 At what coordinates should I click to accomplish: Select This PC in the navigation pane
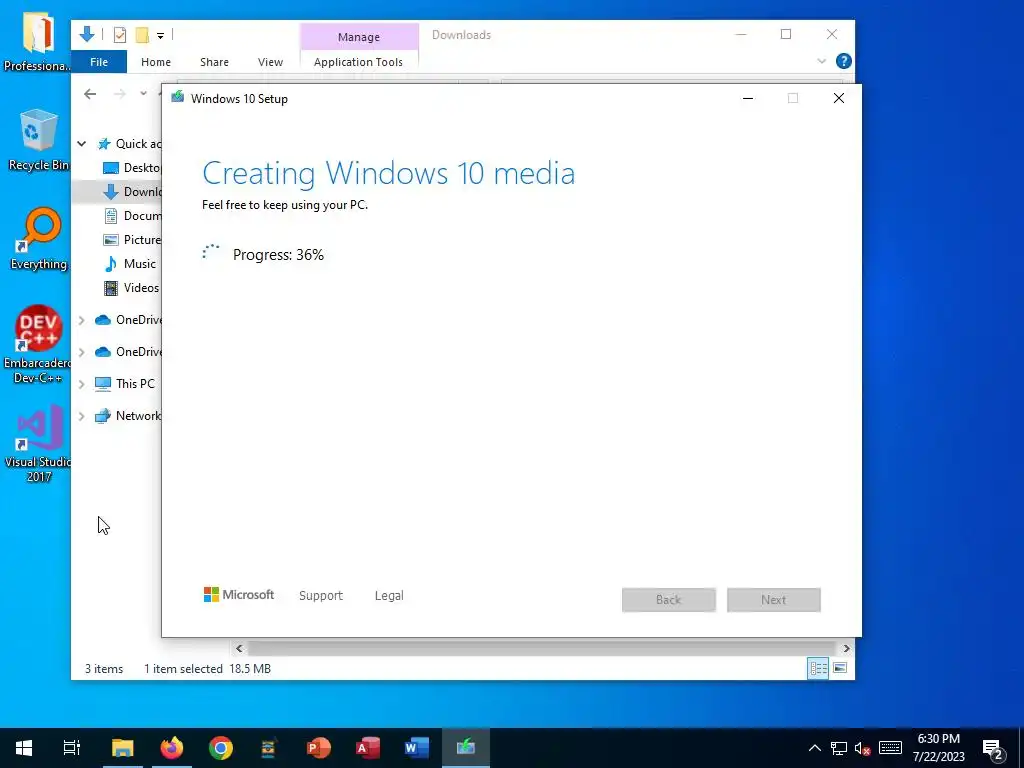point(125,384)
